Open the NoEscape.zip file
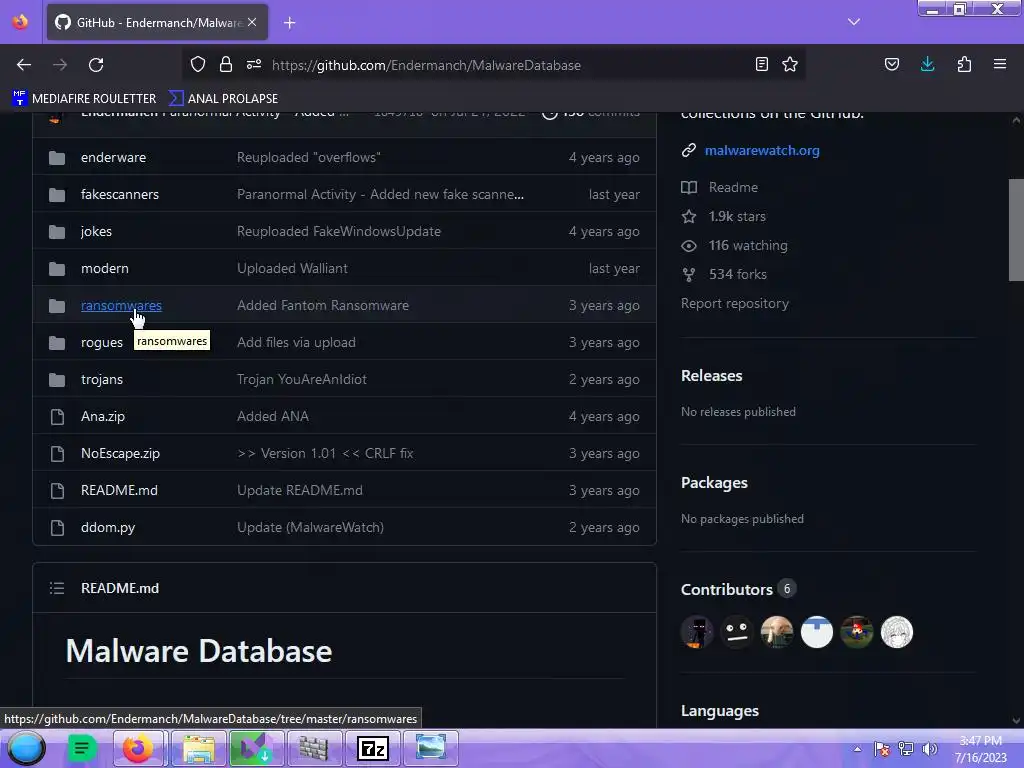Viewport: 1024px width, 768px height. (120, 453)
